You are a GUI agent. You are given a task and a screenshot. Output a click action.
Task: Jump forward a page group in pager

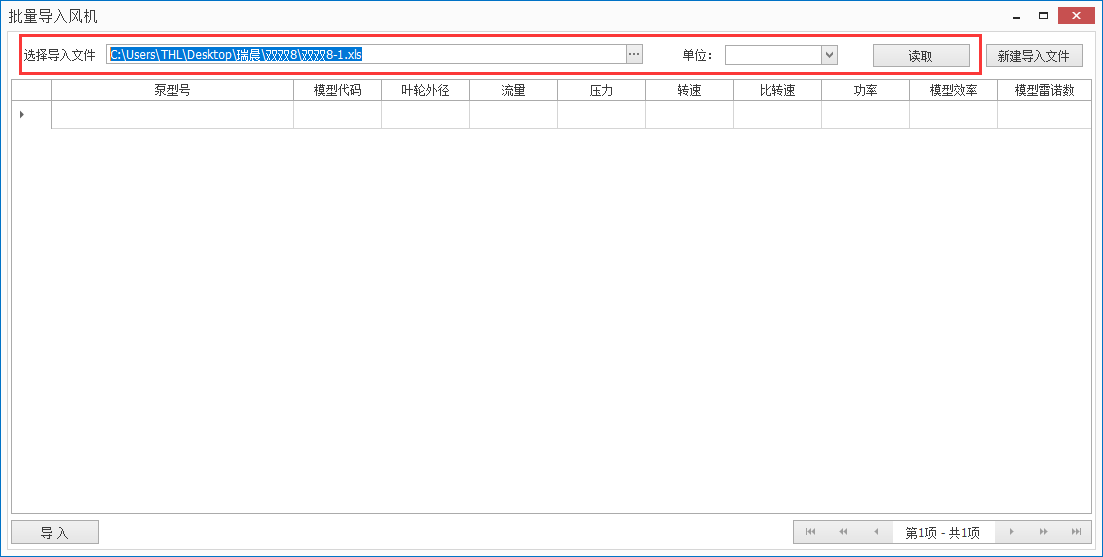point(1043,532)
